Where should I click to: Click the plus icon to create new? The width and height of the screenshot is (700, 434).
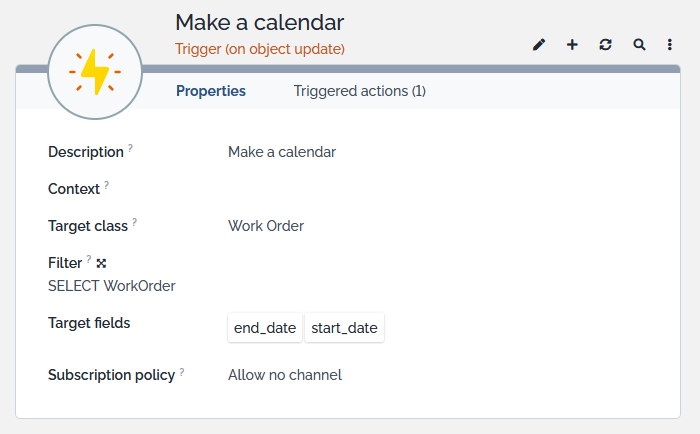(572, 45)
